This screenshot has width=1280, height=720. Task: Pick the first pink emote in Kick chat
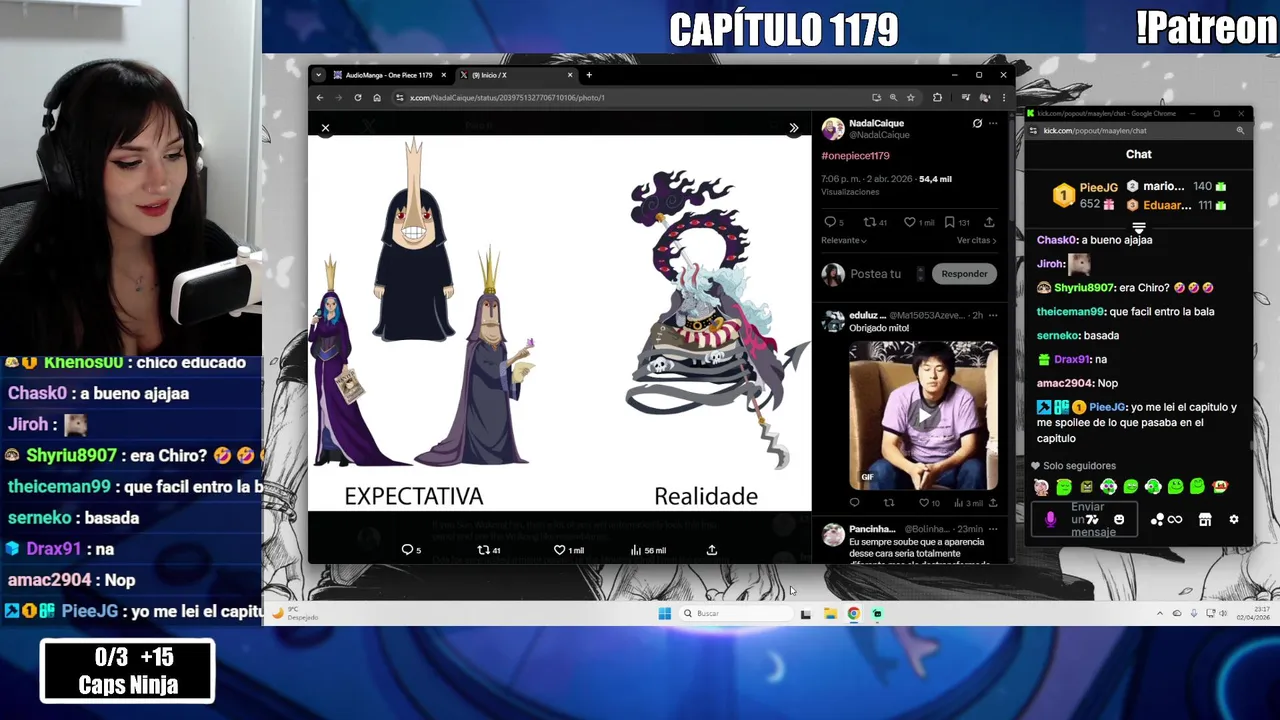point(1041,487)
